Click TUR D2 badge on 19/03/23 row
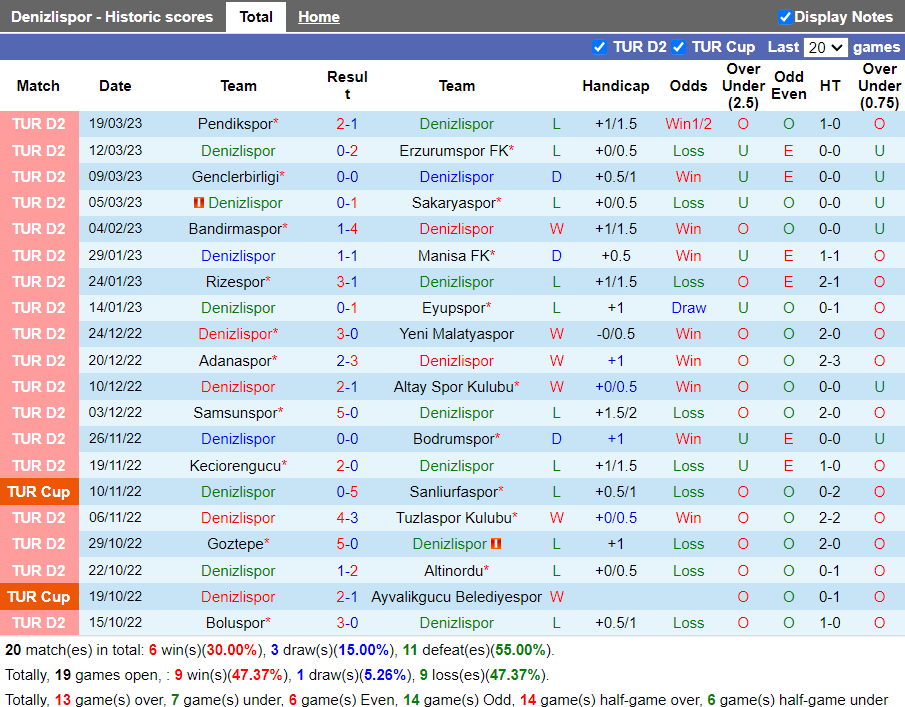This screenshot has width=905, height=707. [39, 124]
